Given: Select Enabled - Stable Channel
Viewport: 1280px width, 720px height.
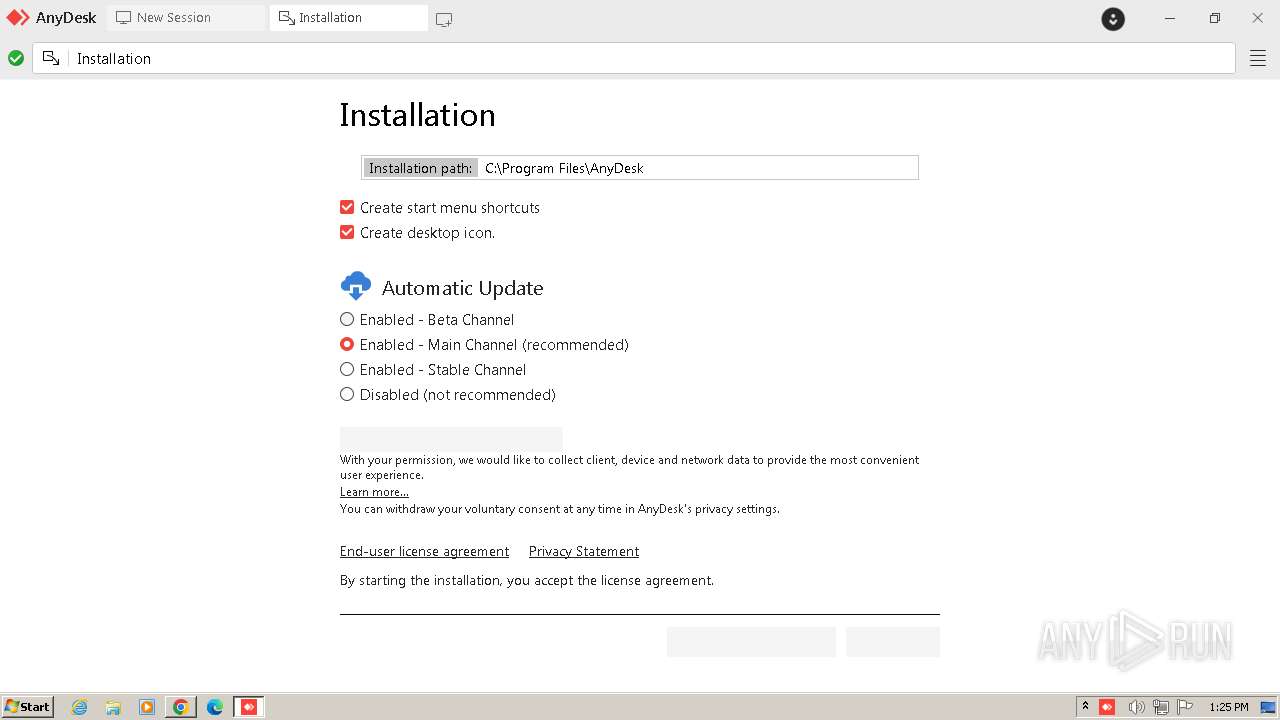Looking at the screenshot, I should (347, 370).
